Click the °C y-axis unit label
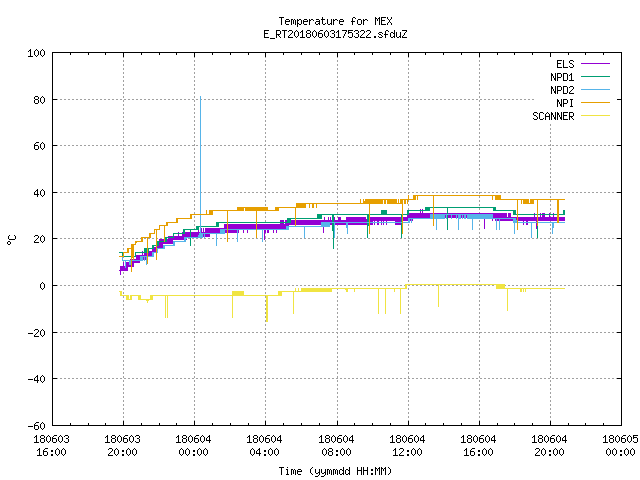The width and height of the screenshot is (640, 480). pos(12,240)
